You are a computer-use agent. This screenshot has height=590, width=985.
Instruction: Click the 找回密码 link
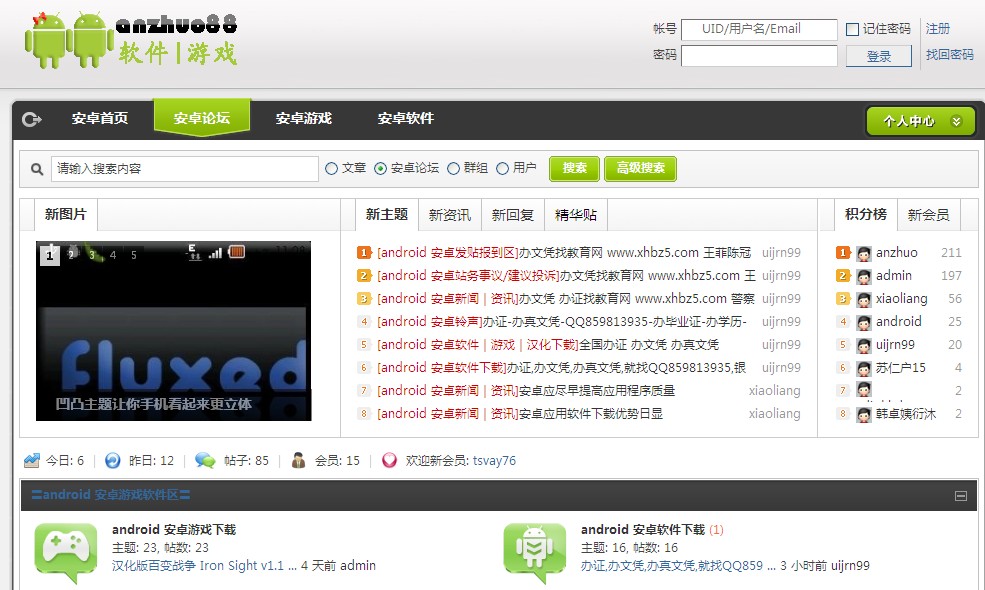click(949, 55)
